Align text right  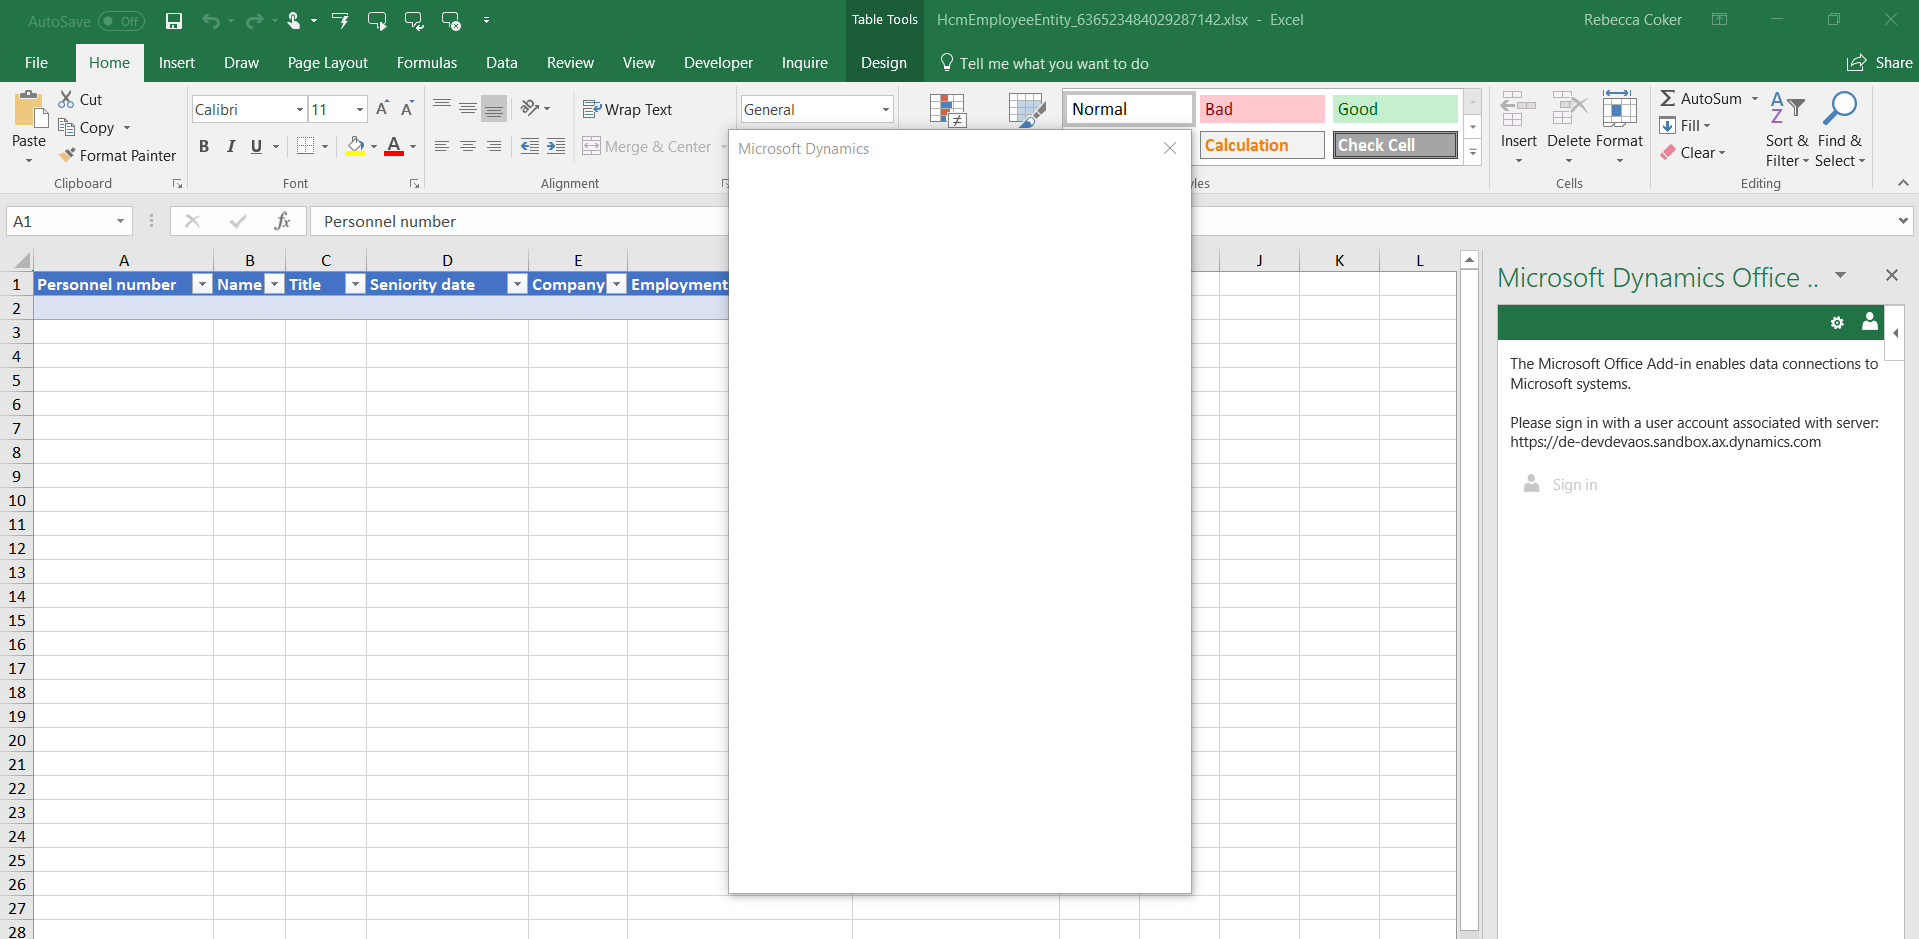pos(493,146)
